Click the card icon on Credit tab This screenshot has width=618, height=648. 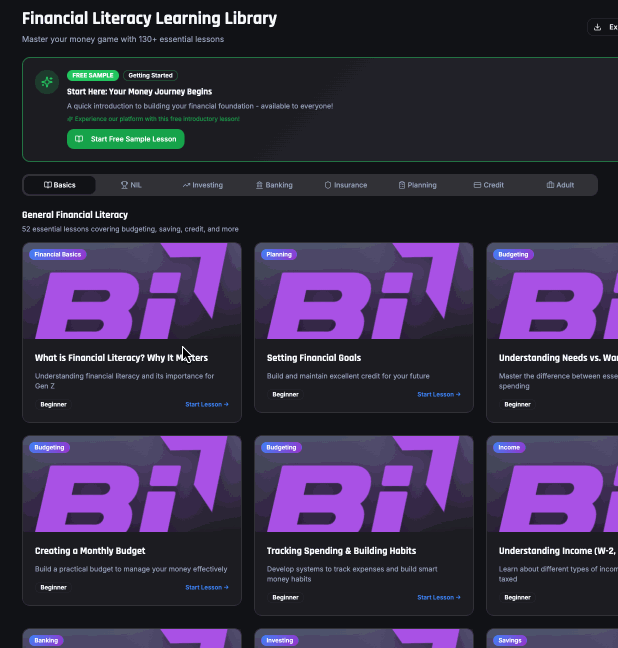[x=478, y=185]
